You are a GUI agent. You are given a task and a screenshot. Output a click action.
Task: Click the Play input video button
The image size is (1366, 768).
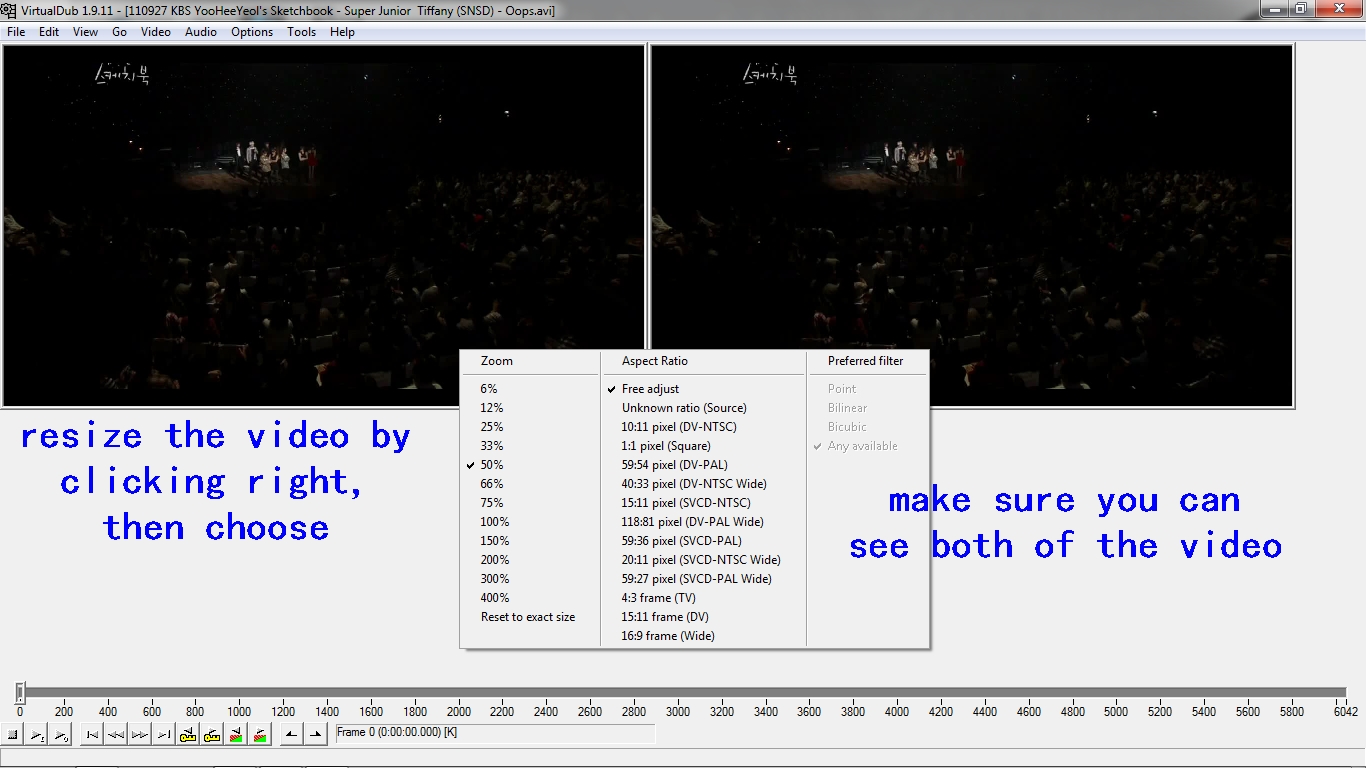point(37,735)
